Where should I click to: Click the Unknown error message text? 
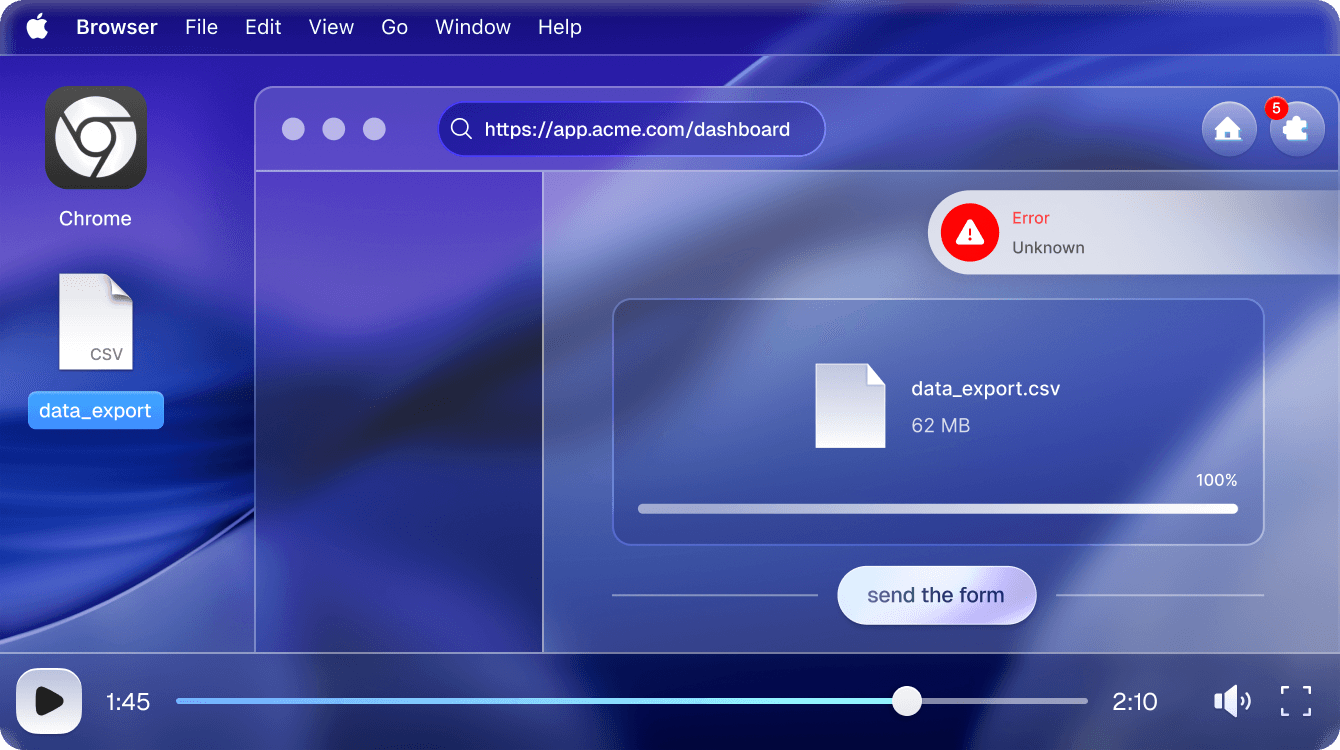(x=1048, y=248)
